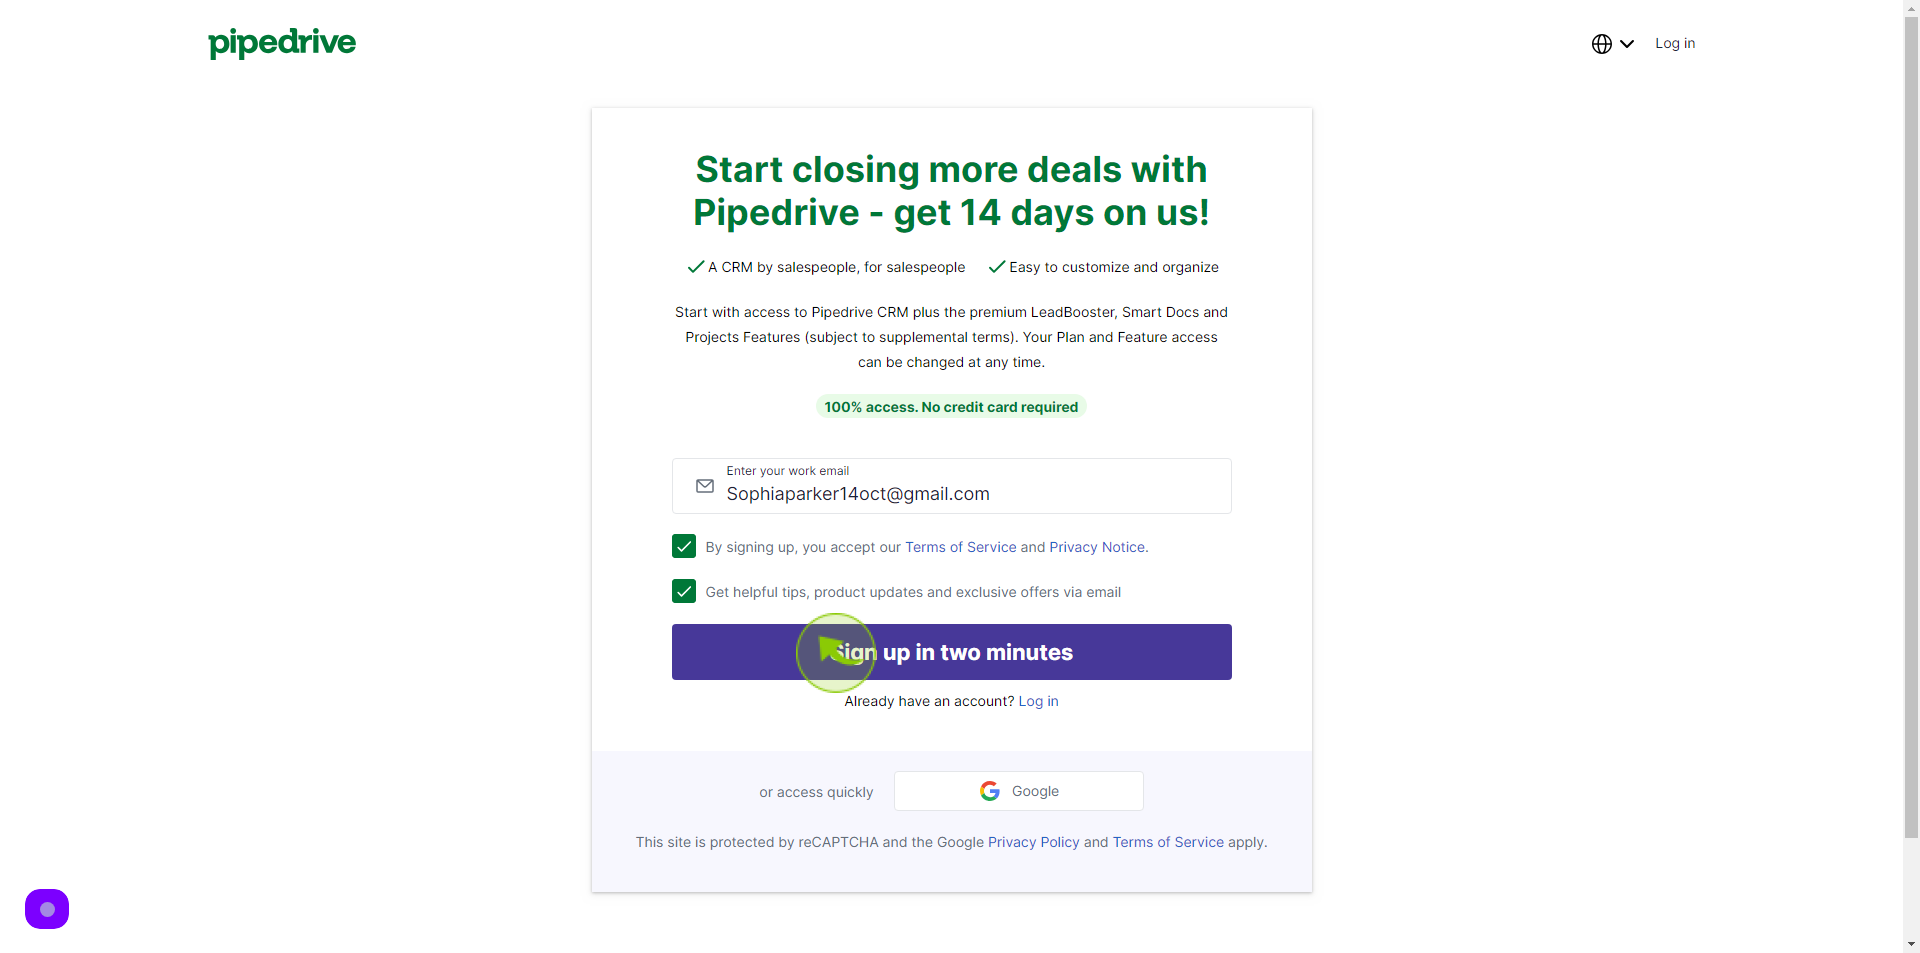Click the Pipedrive logo
This screenshot has width=1920, height=953.
pos(282,43)
